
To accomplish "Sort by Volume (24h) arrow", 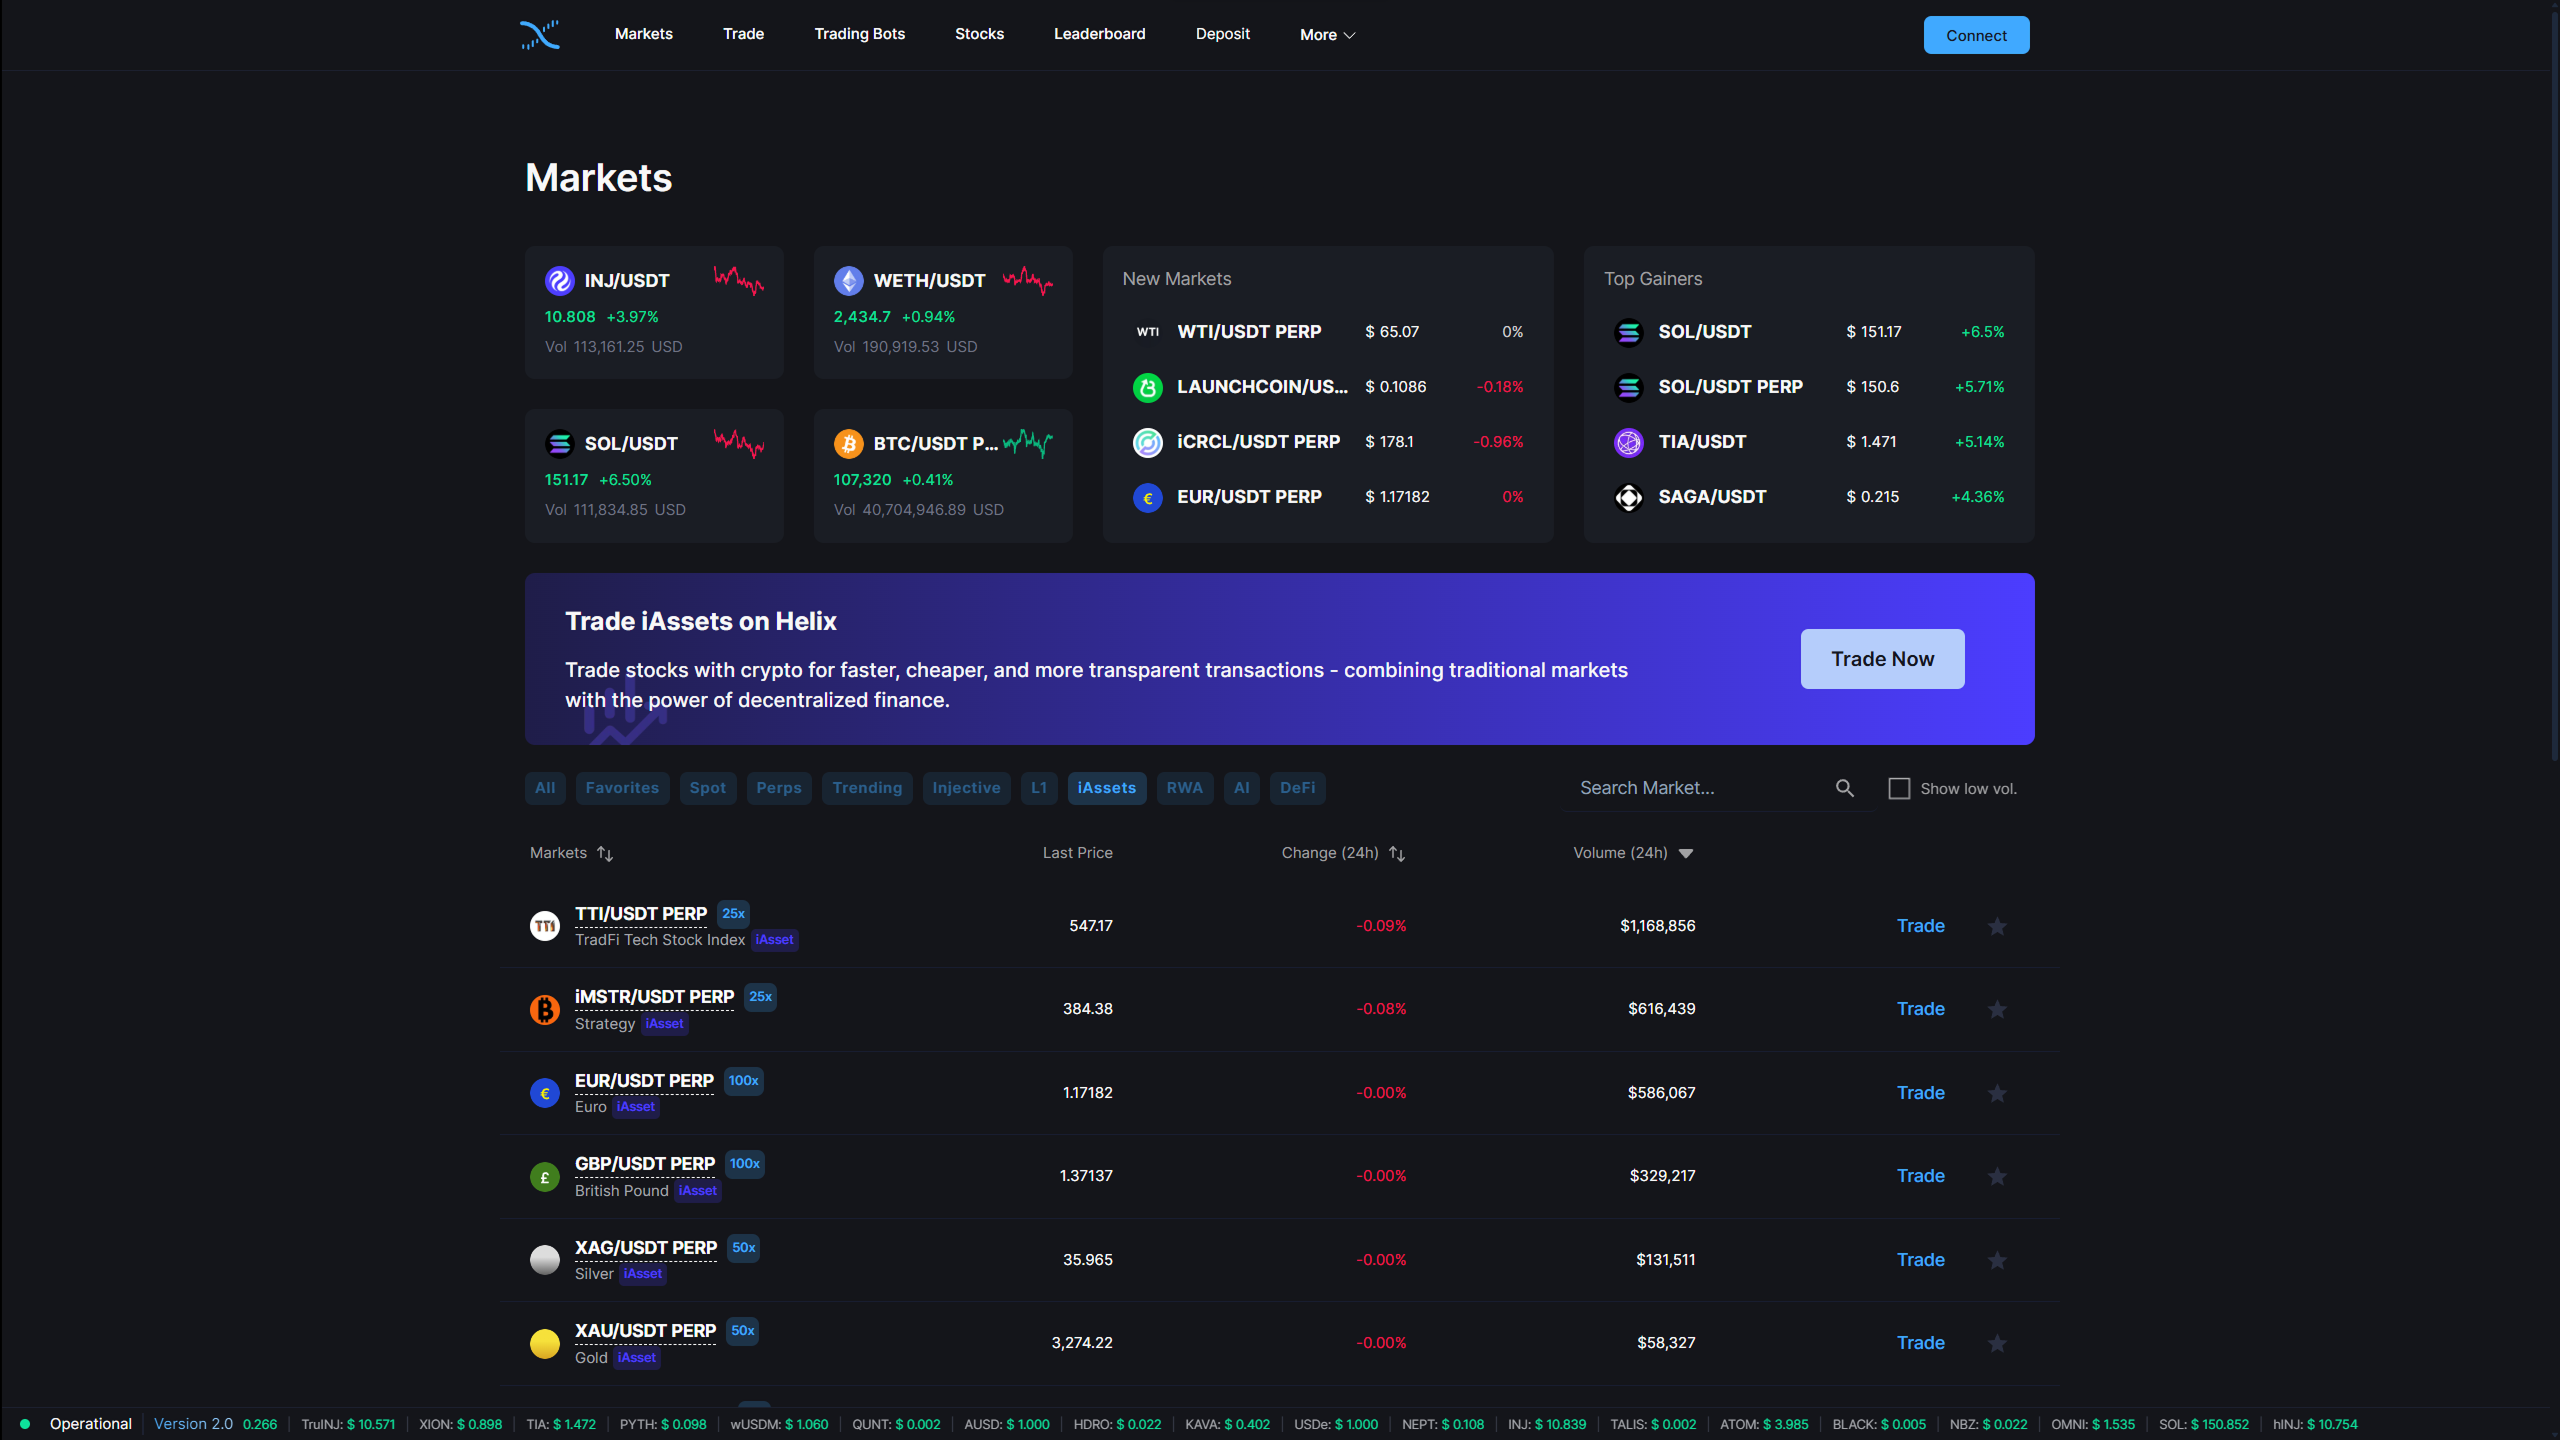I will [1686, 853].
